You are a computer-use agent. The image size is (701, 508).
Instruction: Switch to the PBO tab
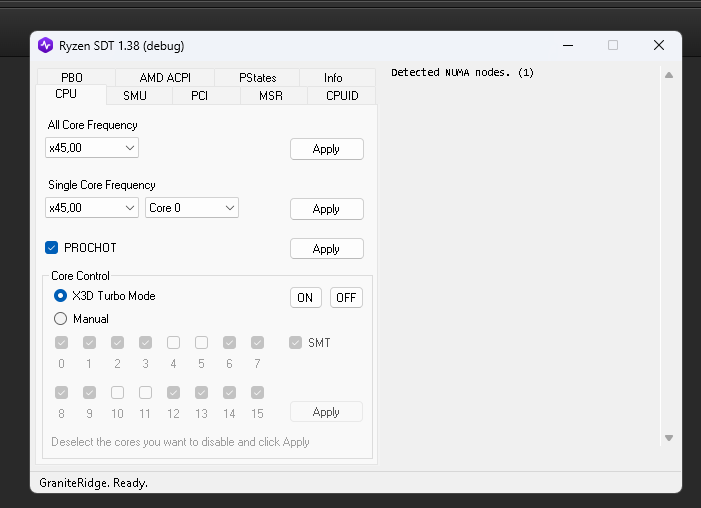72,78
